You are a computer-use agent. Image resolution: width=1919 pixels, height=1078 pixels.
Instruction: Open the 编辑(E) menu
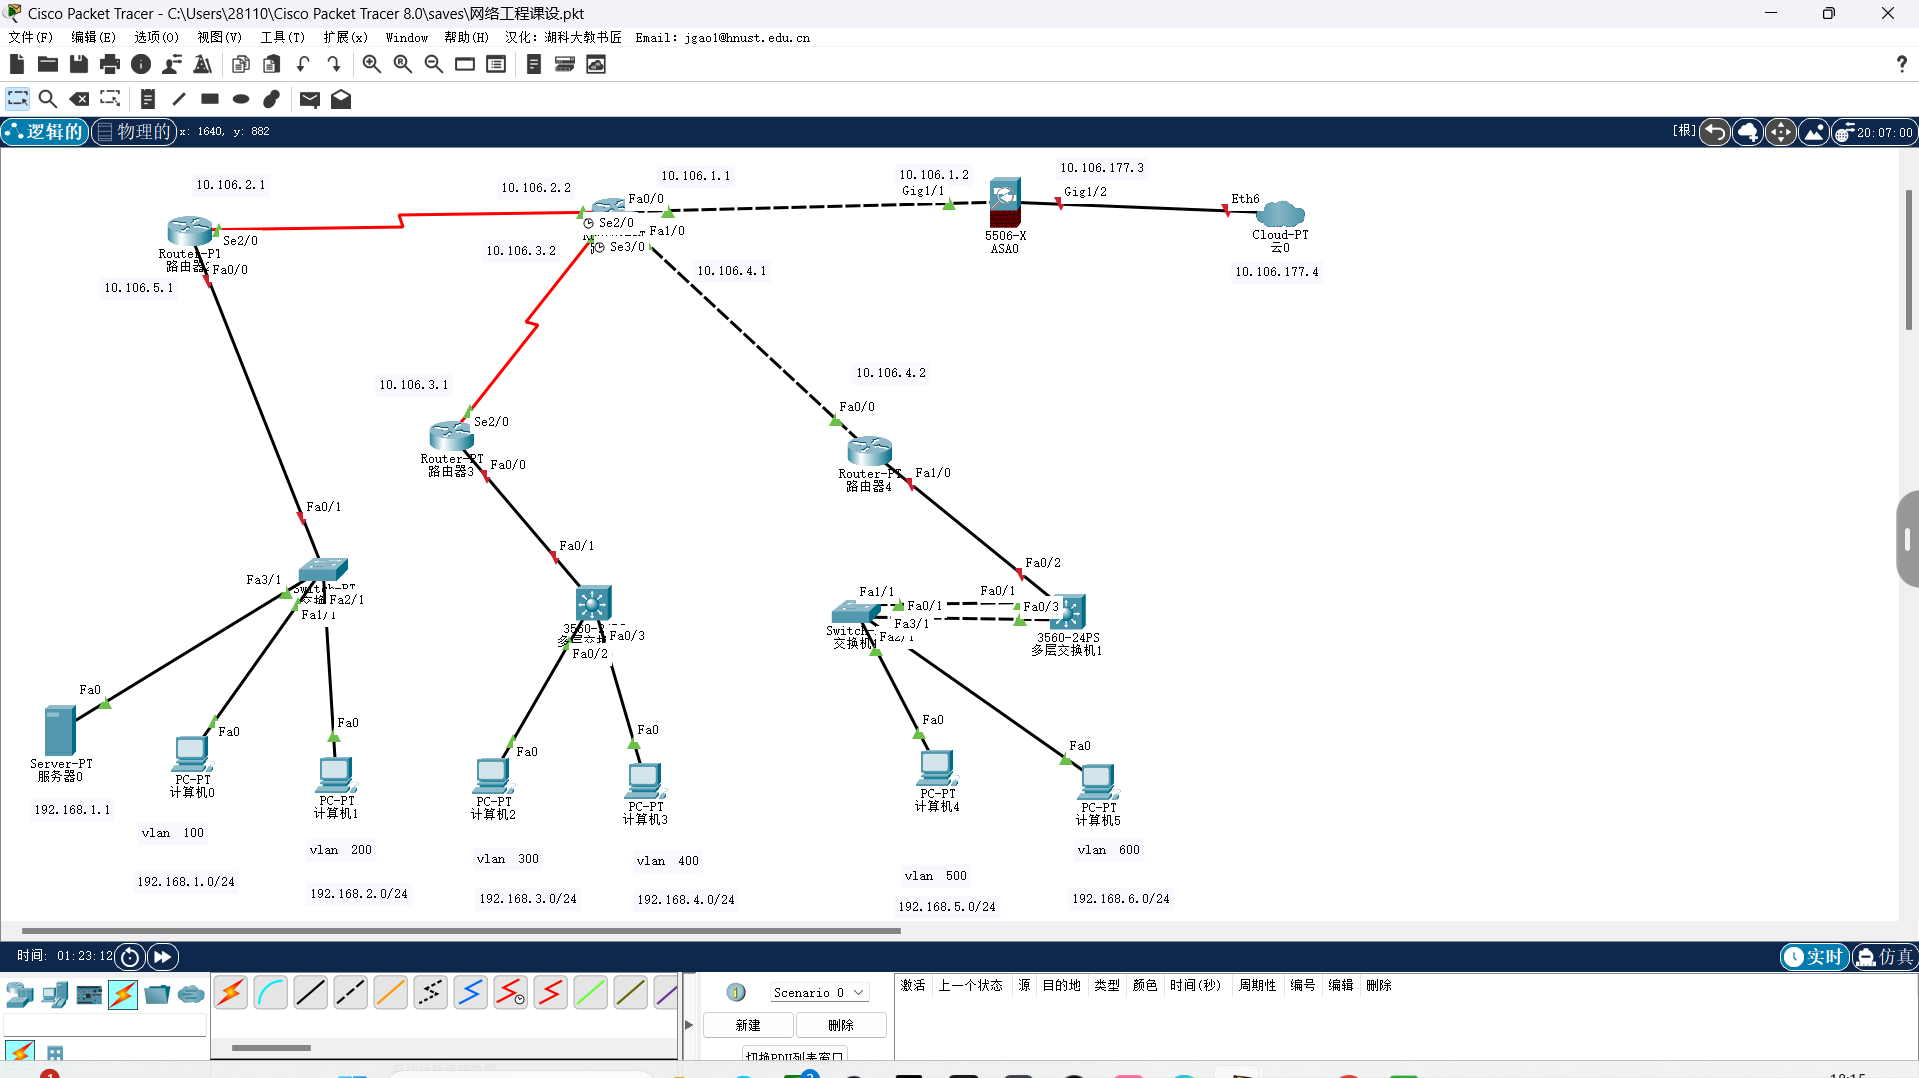point(93,37)
